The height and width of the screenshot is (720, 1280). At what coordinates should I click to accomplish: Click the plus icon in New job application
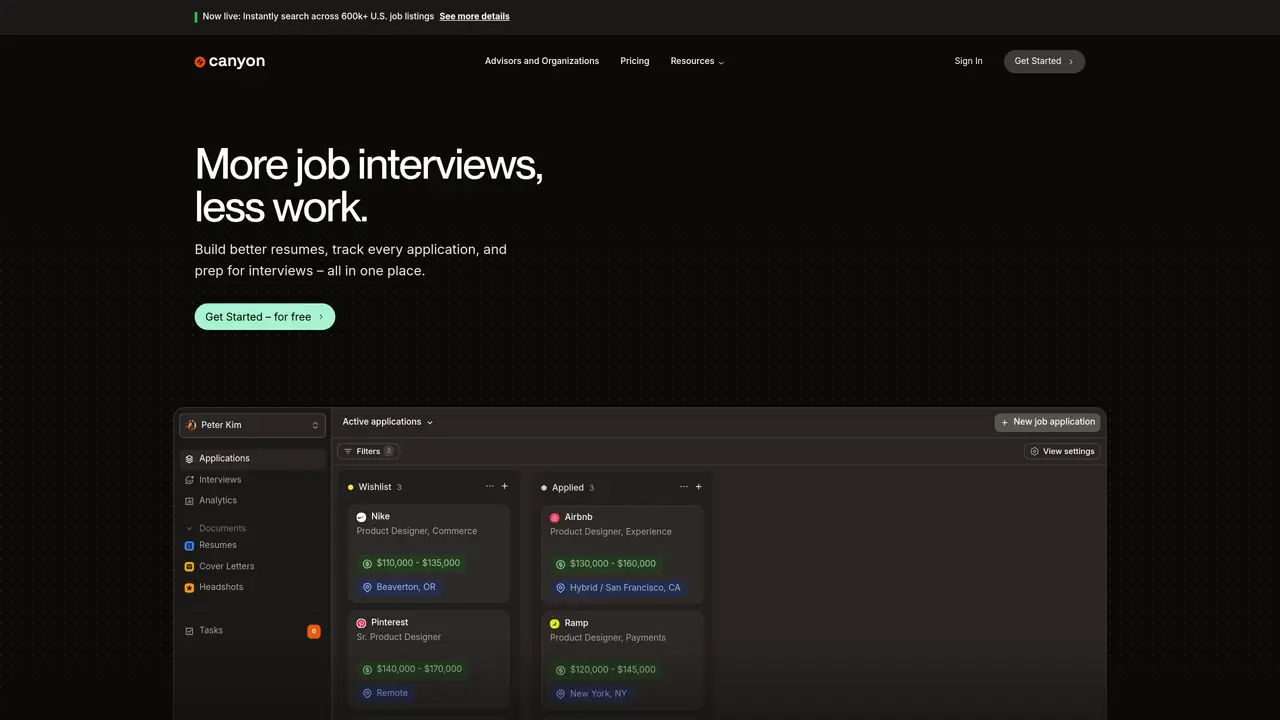(x=1005, y=423)
